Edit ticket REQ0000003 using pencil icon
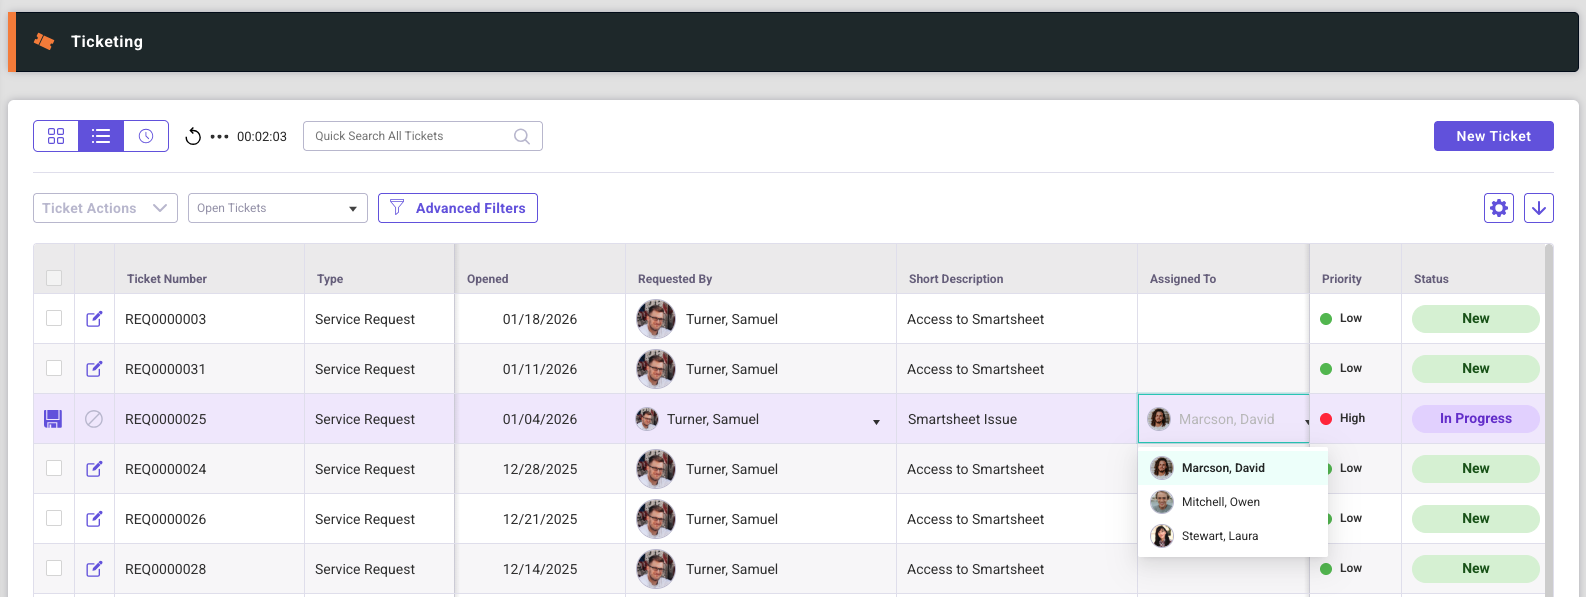1586x597 pixels. [x=94, y=319]
